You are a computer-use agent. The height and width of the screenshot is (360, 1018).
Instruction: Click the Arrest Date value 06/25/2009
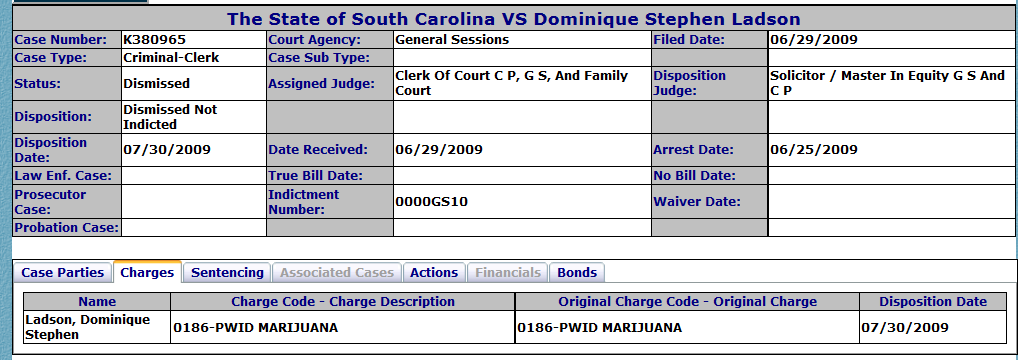(813, 149)
